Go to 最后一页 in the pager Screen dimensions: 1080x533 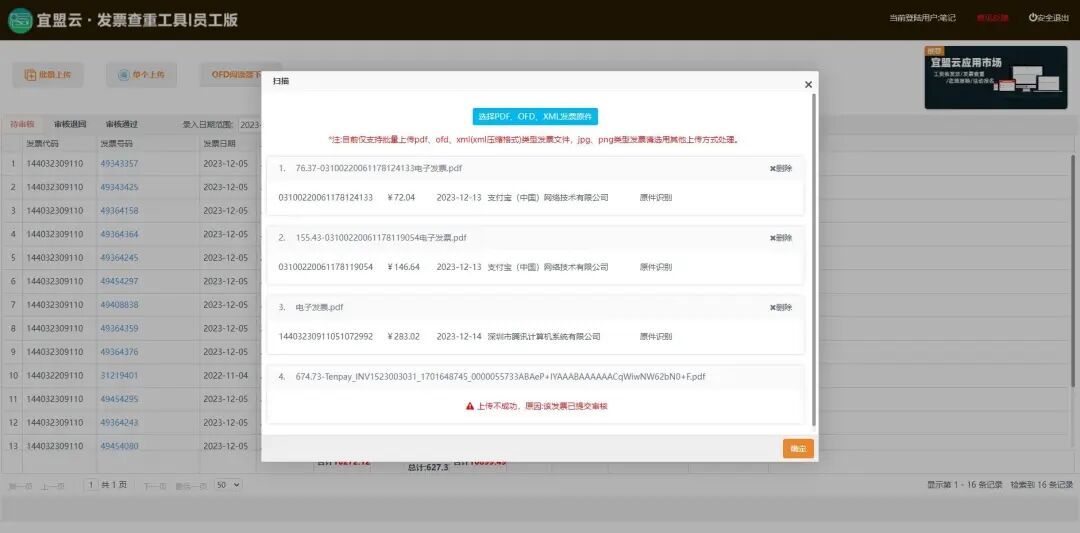tap(191, 486)
